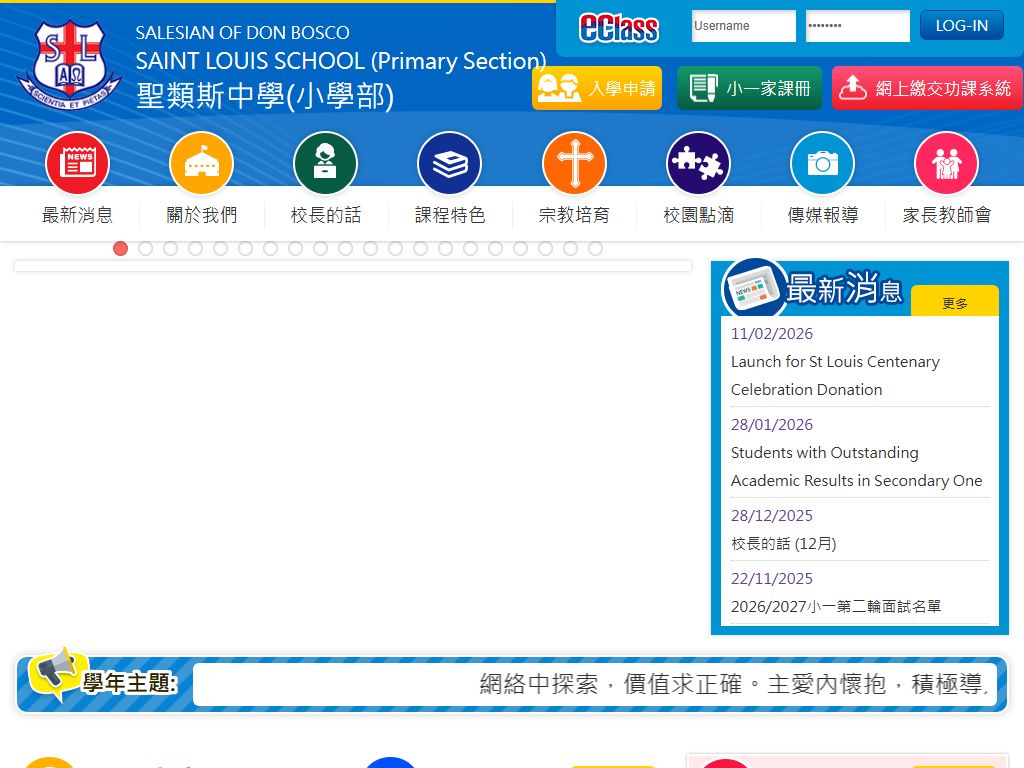Select the last slideshow dot
Image resolution: width=1024 pixels, height=768 pixels.
click(x=595, y=248)
